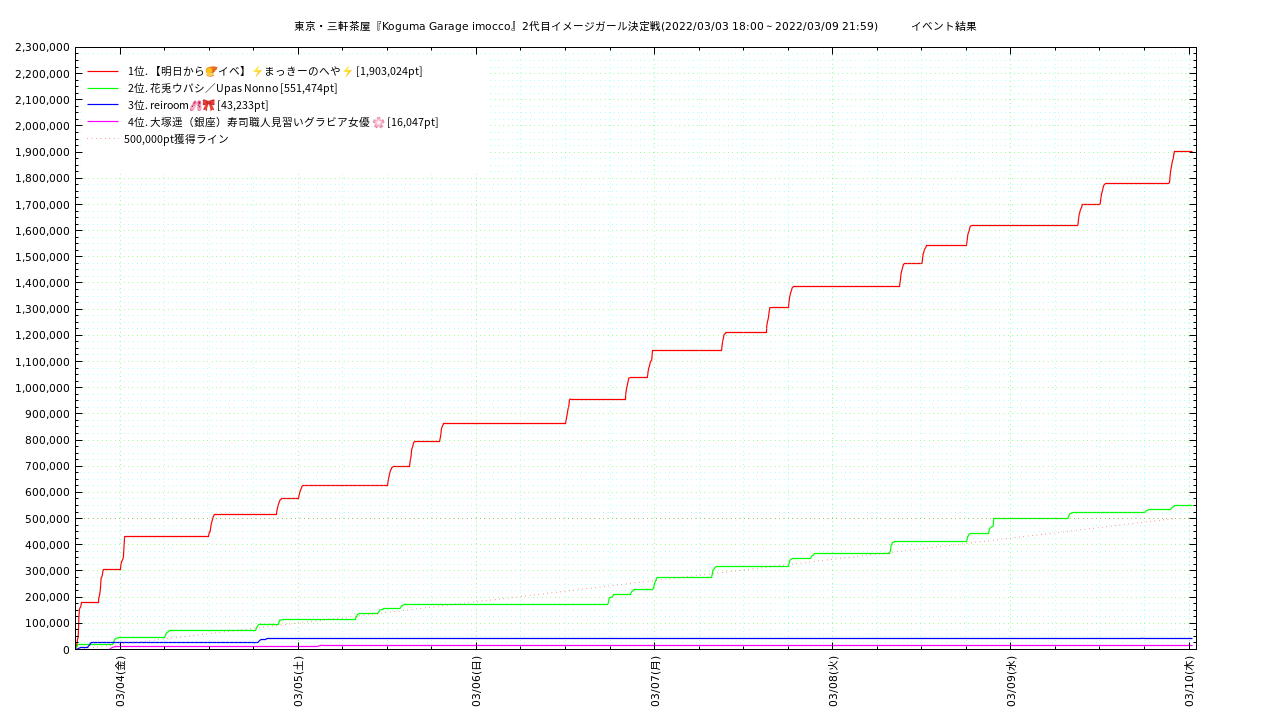Click the pink ballet shoes emoji after reiroom
1280x720 pixels.
[x=196, y=105]
